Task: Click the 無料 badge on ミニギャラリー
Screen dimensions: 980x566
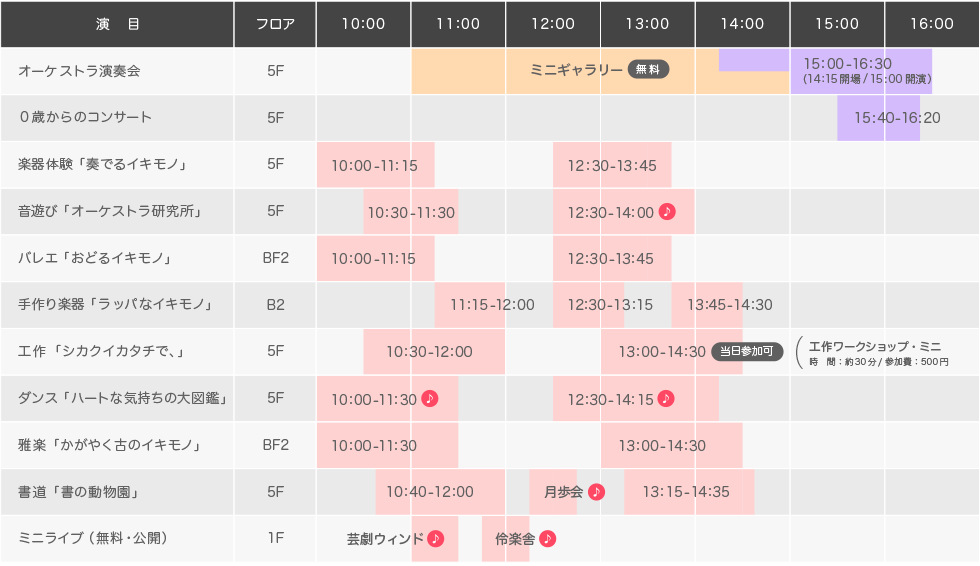Action: coord(648,70)
